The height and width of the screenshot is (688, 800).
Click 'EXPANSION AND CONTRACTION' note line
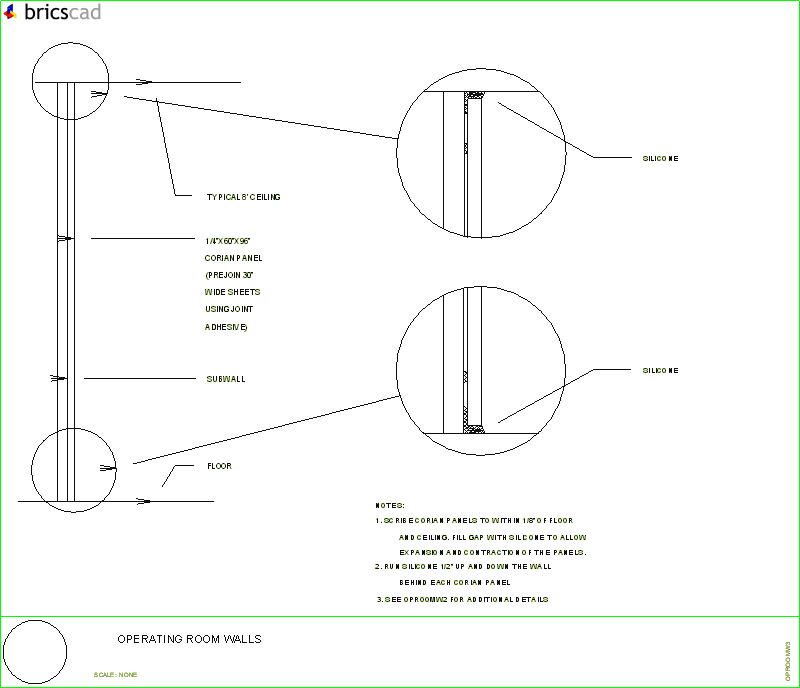point(492,552)
